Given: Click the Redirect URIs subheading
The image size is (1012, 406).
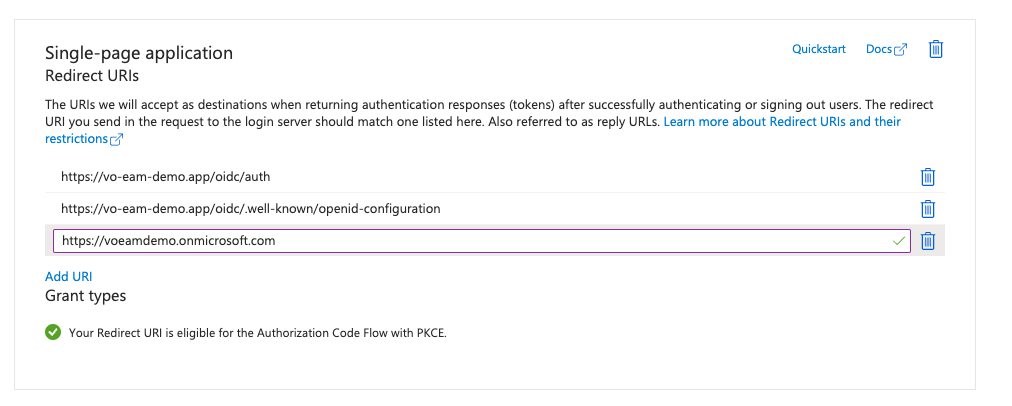Looking at the screenshot, I should tap(92, 75).
